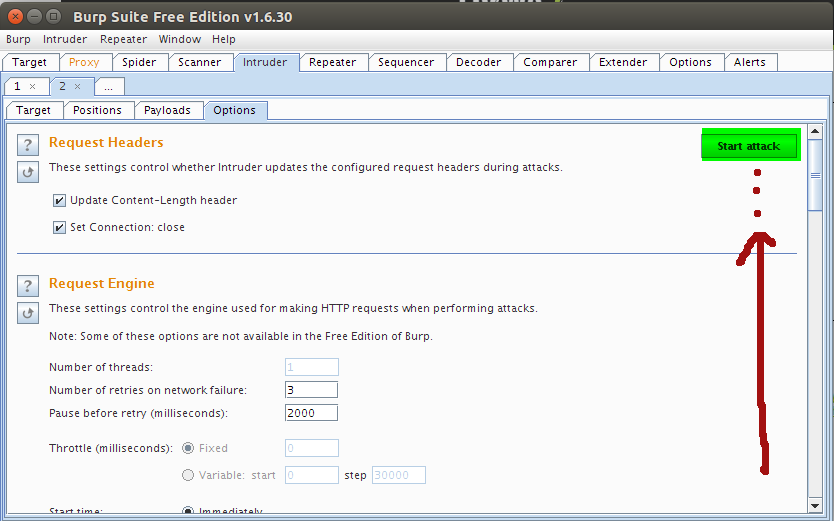
Task: Open the Repeater menu
Action: click(123, 39)
